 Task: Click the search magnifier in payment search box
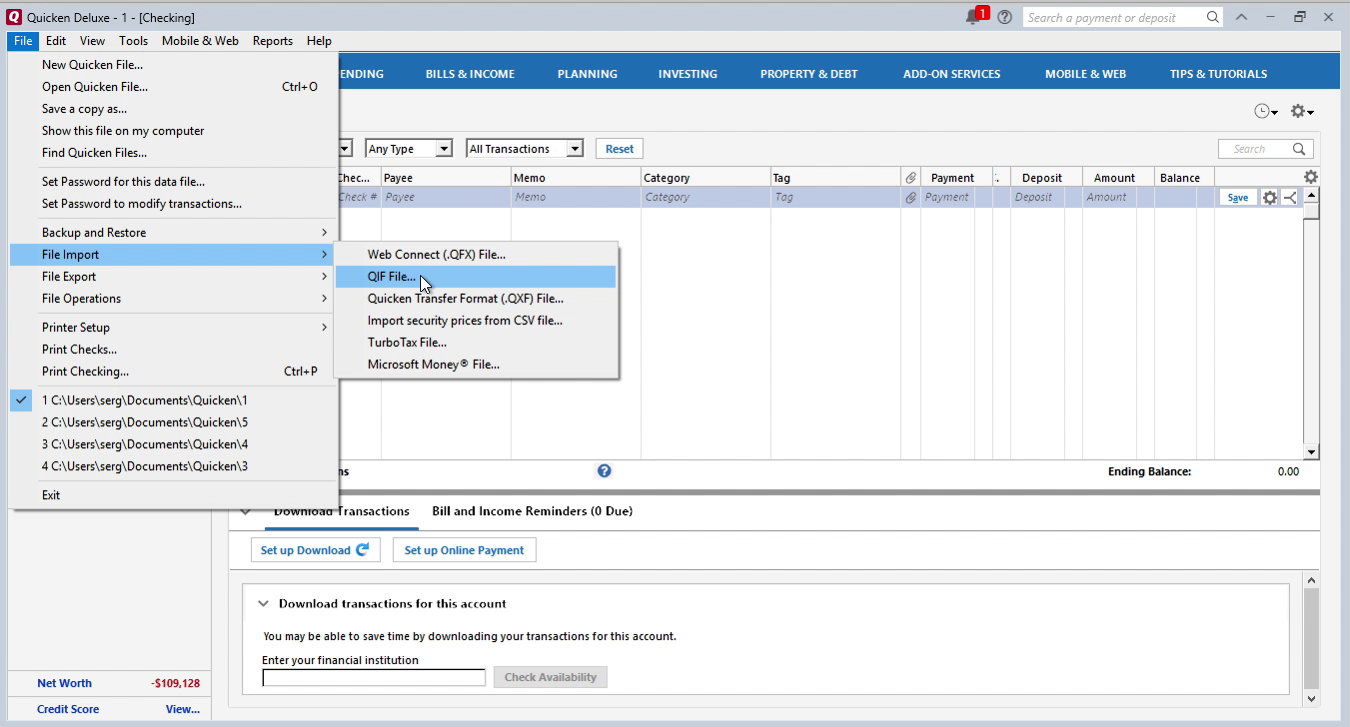pyautogui.click(x=1213, y=17)
